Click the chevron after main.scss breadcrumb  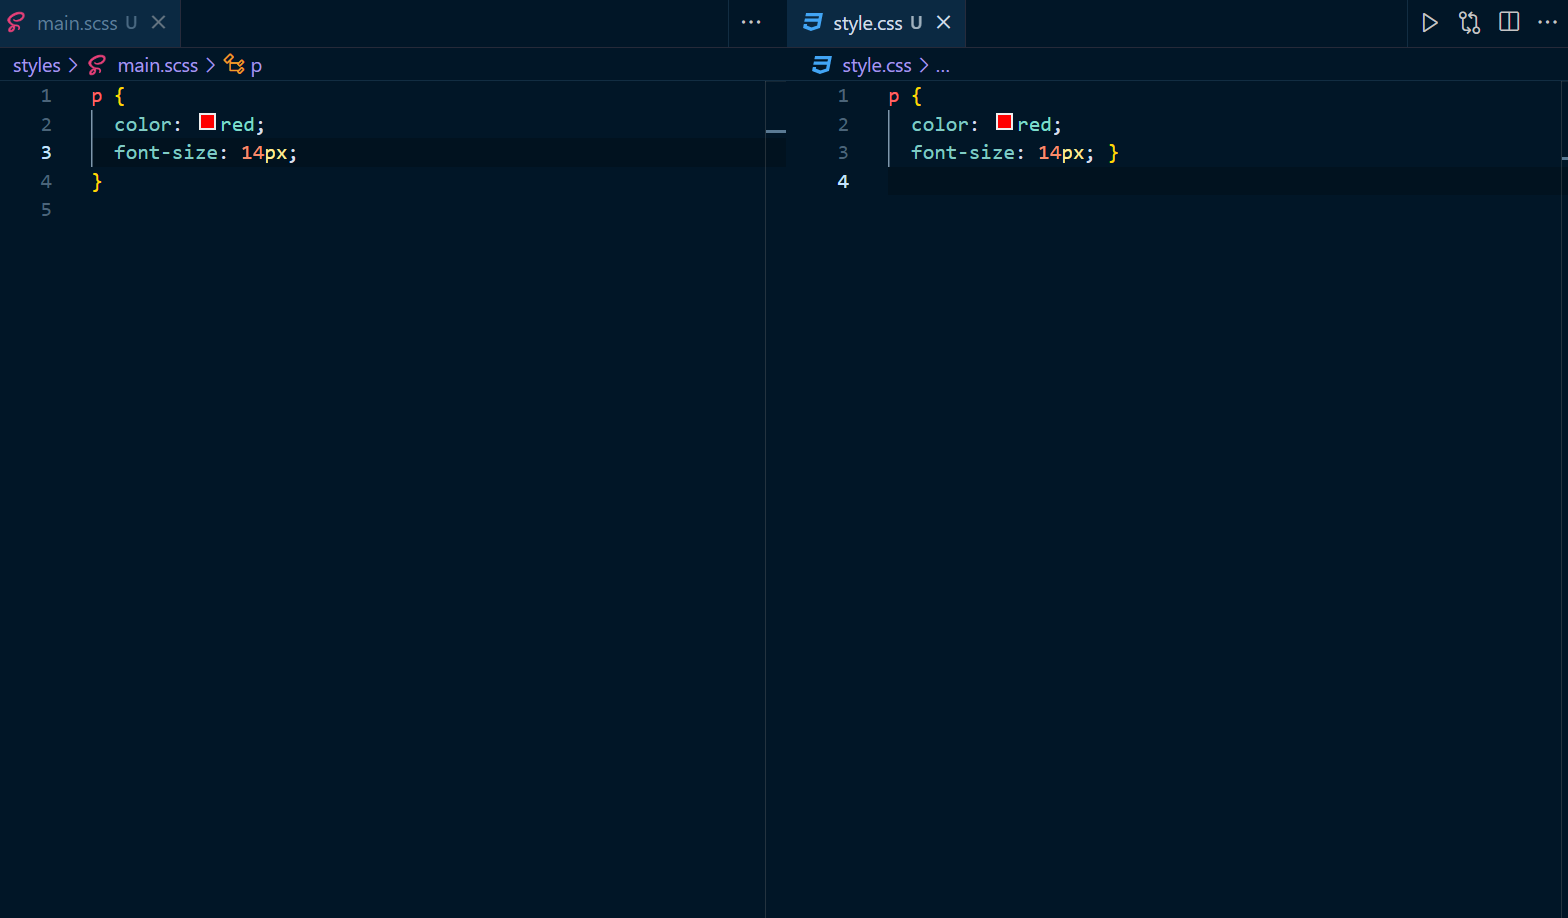(210, 65)
